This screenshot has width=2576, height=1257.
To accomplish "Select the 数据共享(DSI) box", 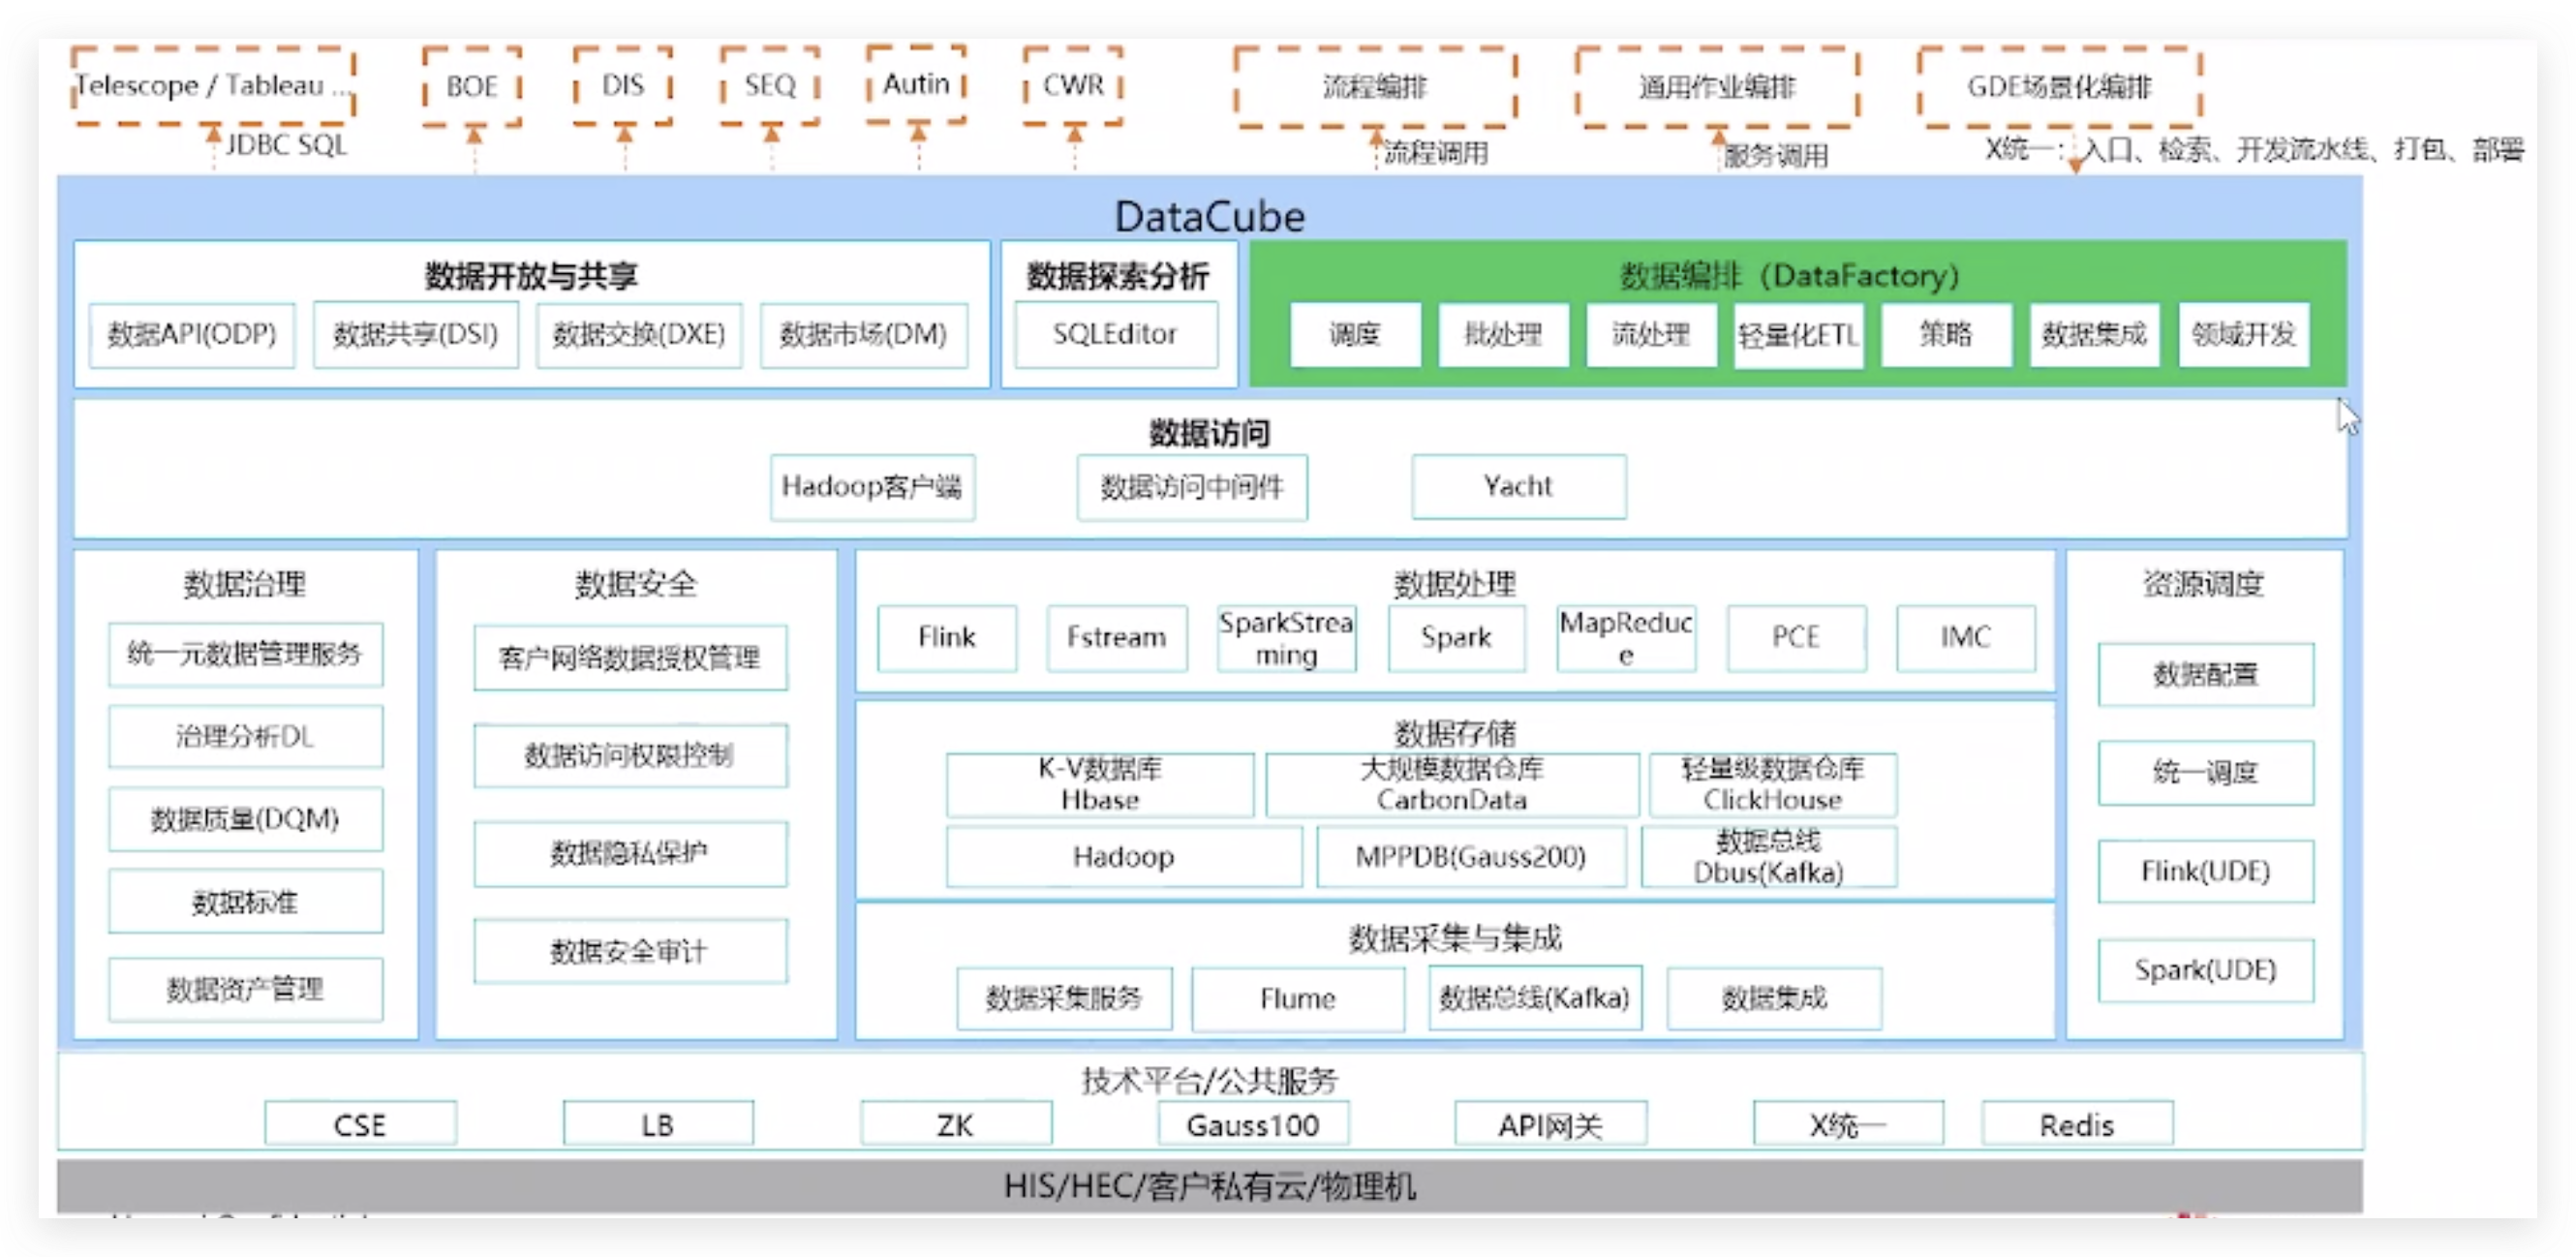I will pyautogui.click(x=415, y=335).
